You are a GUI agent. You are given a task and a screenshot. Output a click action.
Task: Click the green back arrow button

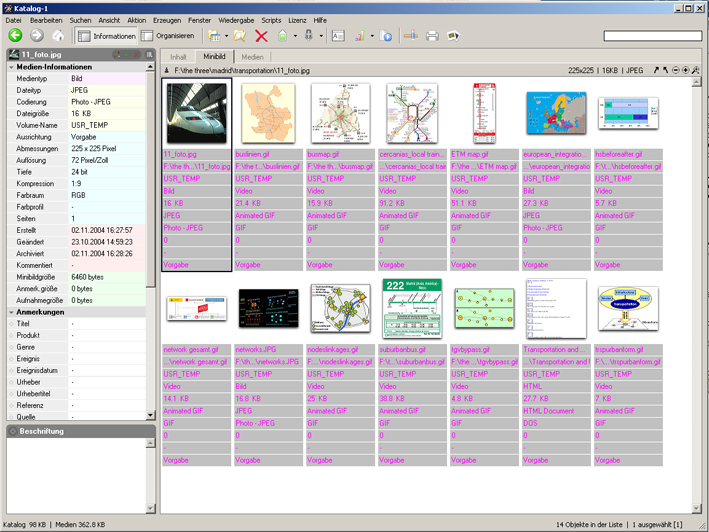tap(15, 35)
